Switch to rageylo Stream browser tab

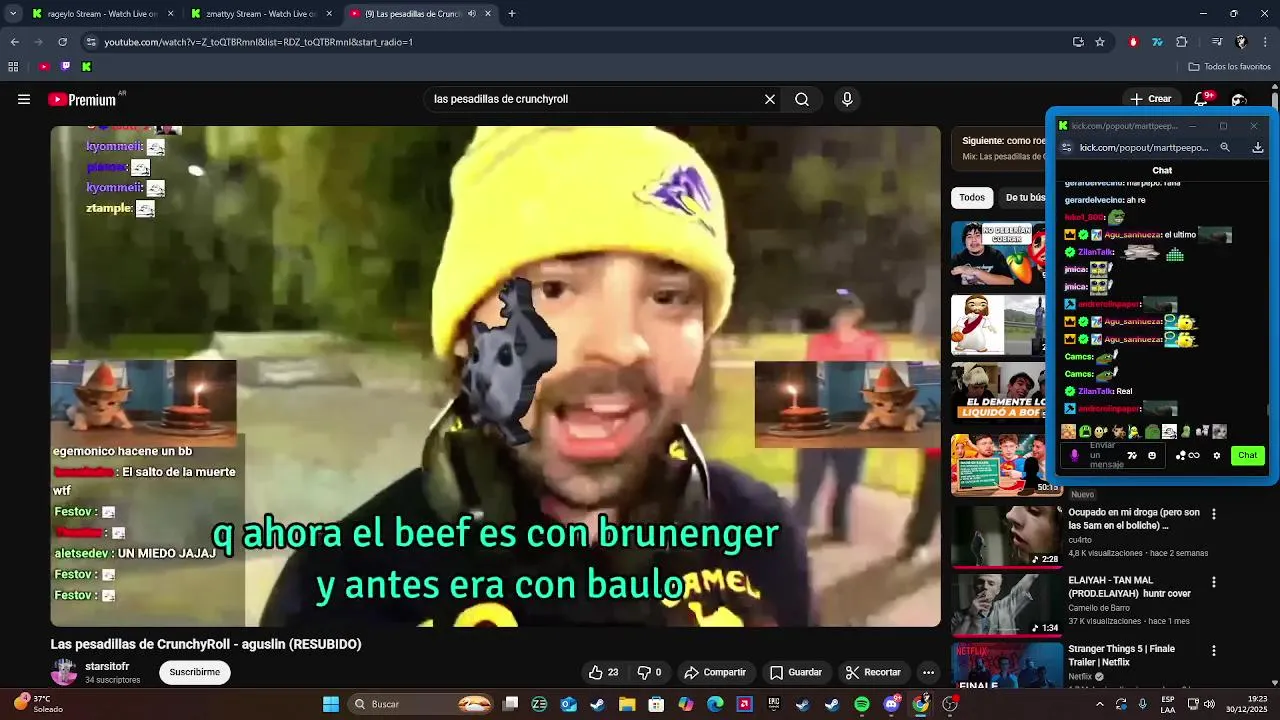coord(101,14)
